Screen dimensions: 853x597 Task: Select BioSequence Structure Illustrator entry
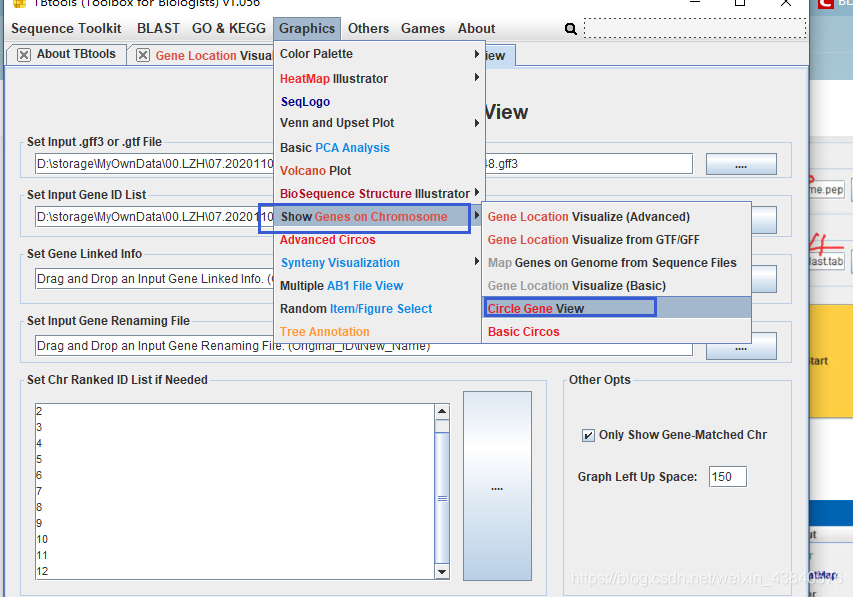pyautogui.click(x=379, y=193)
